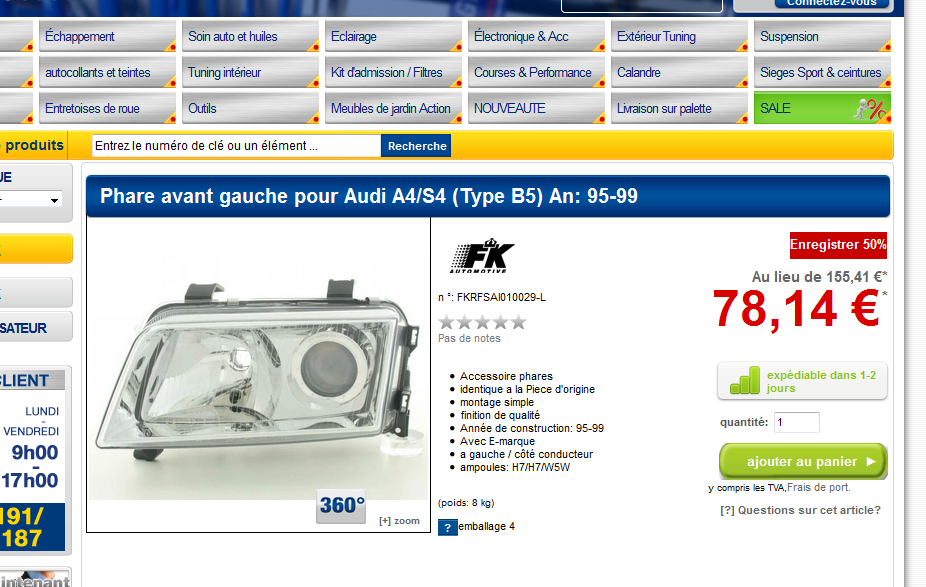The image size is (926, 587).
Task: Select the Suspension category
Action: coord(822,36)
